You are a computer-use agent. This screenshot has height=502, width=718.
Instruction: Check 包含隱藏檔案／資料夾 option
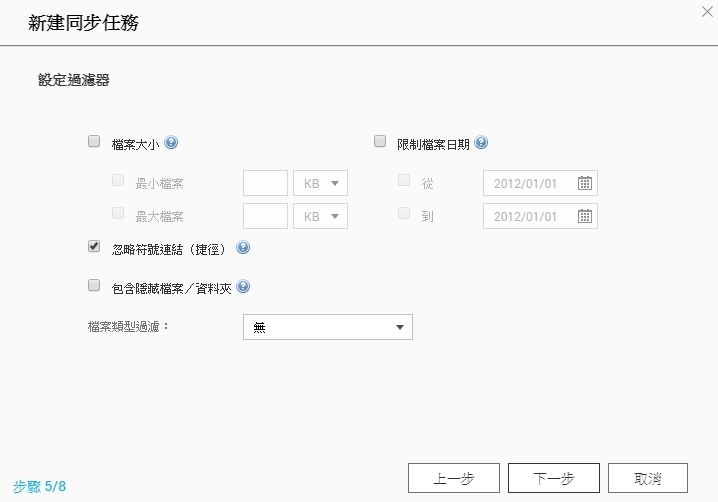pyautogui.click(x=94, y=285)
